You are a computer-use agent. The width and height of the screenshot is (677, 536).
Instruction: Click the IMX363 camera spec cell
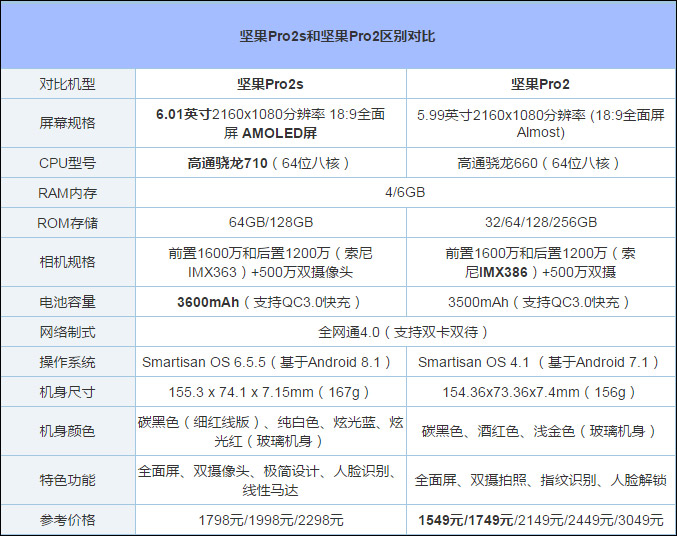coord(270,262)
